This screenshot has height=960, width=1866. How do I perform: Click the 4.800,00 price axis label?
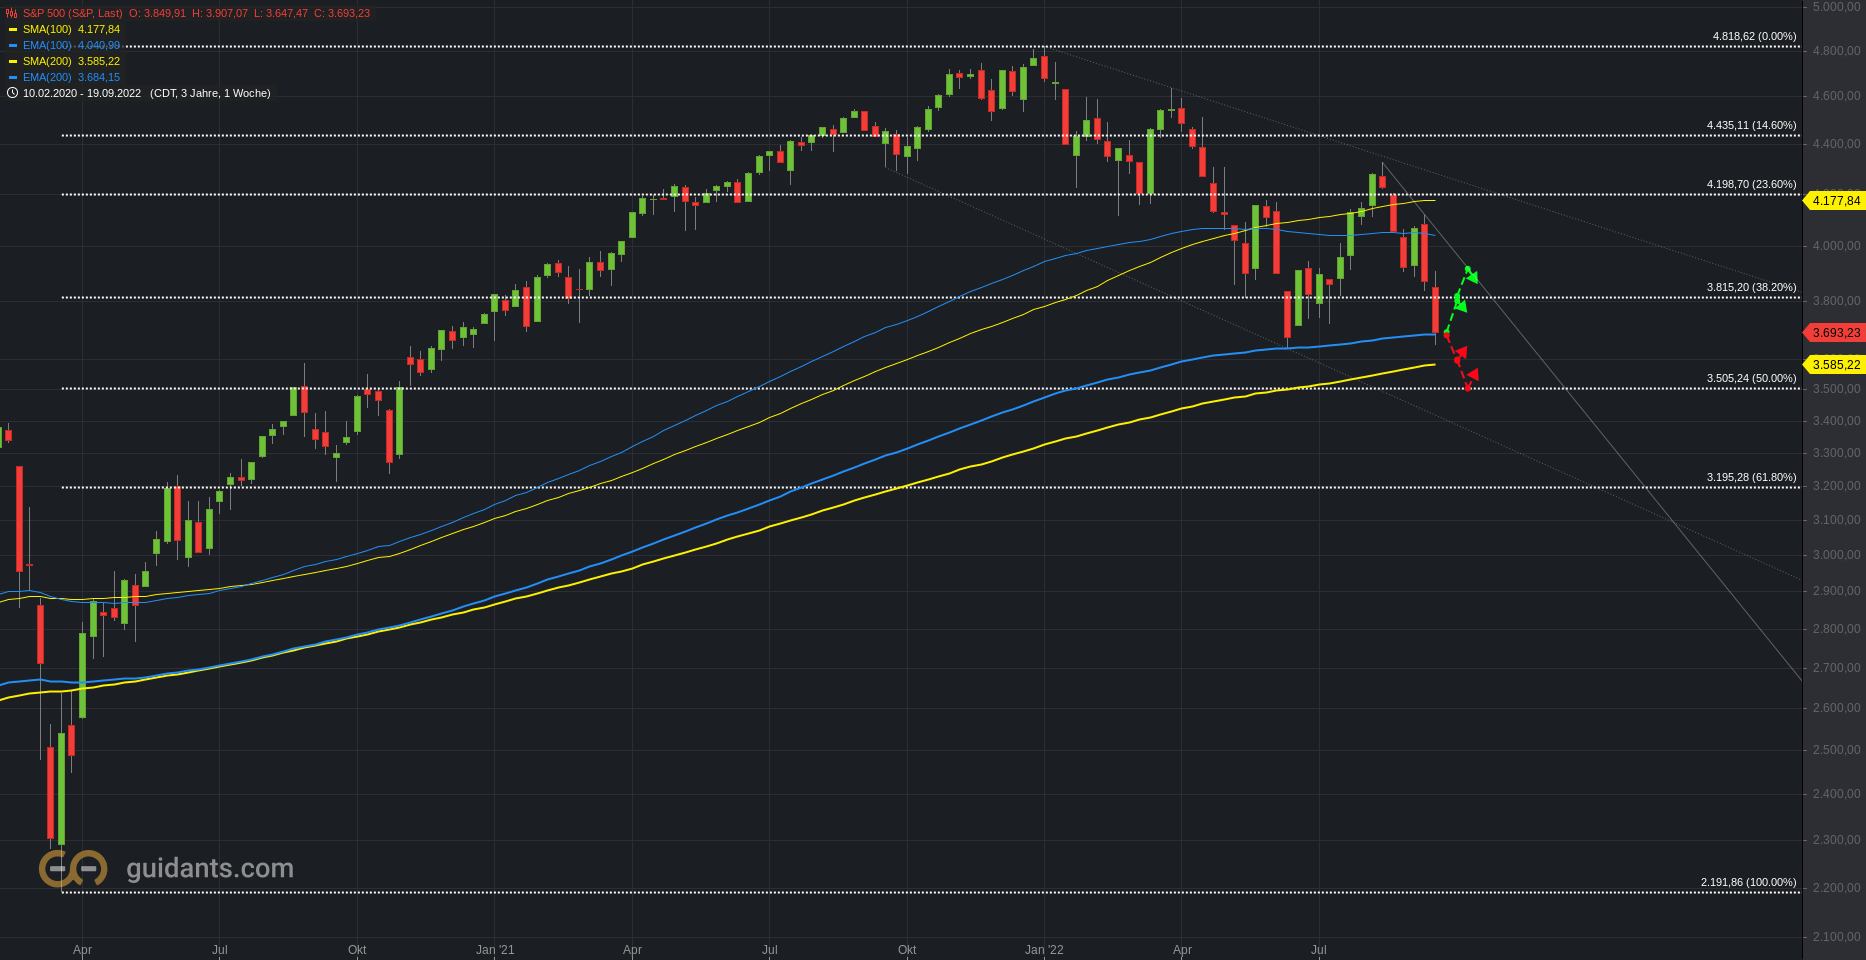[x=1836, y=50]
